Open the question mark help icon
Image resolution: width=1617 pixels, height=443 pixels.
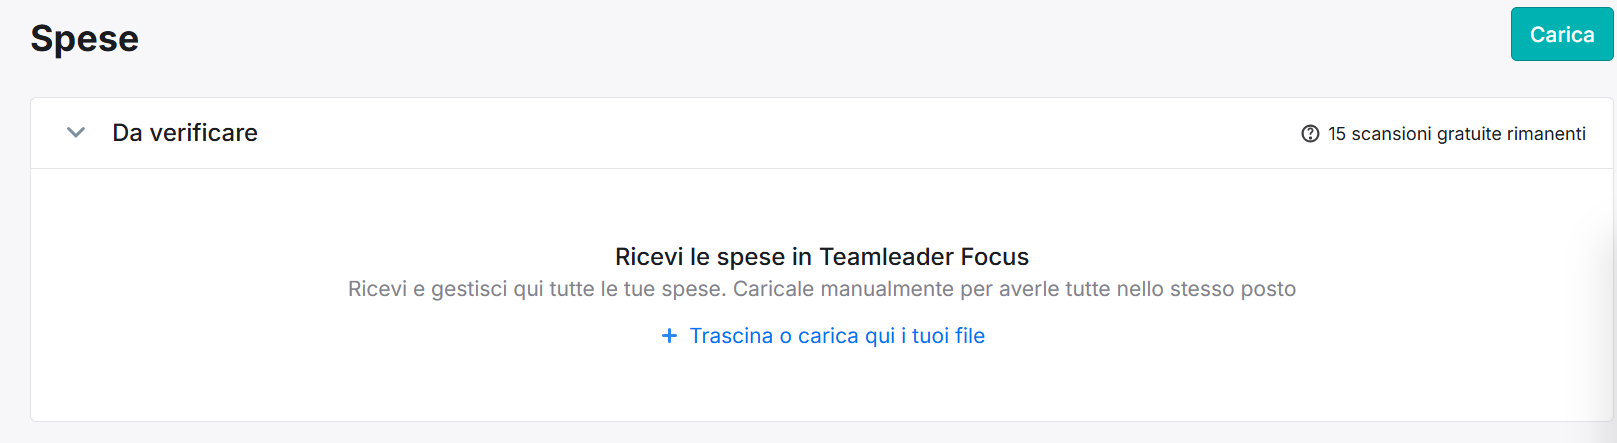pos(1310,134)
